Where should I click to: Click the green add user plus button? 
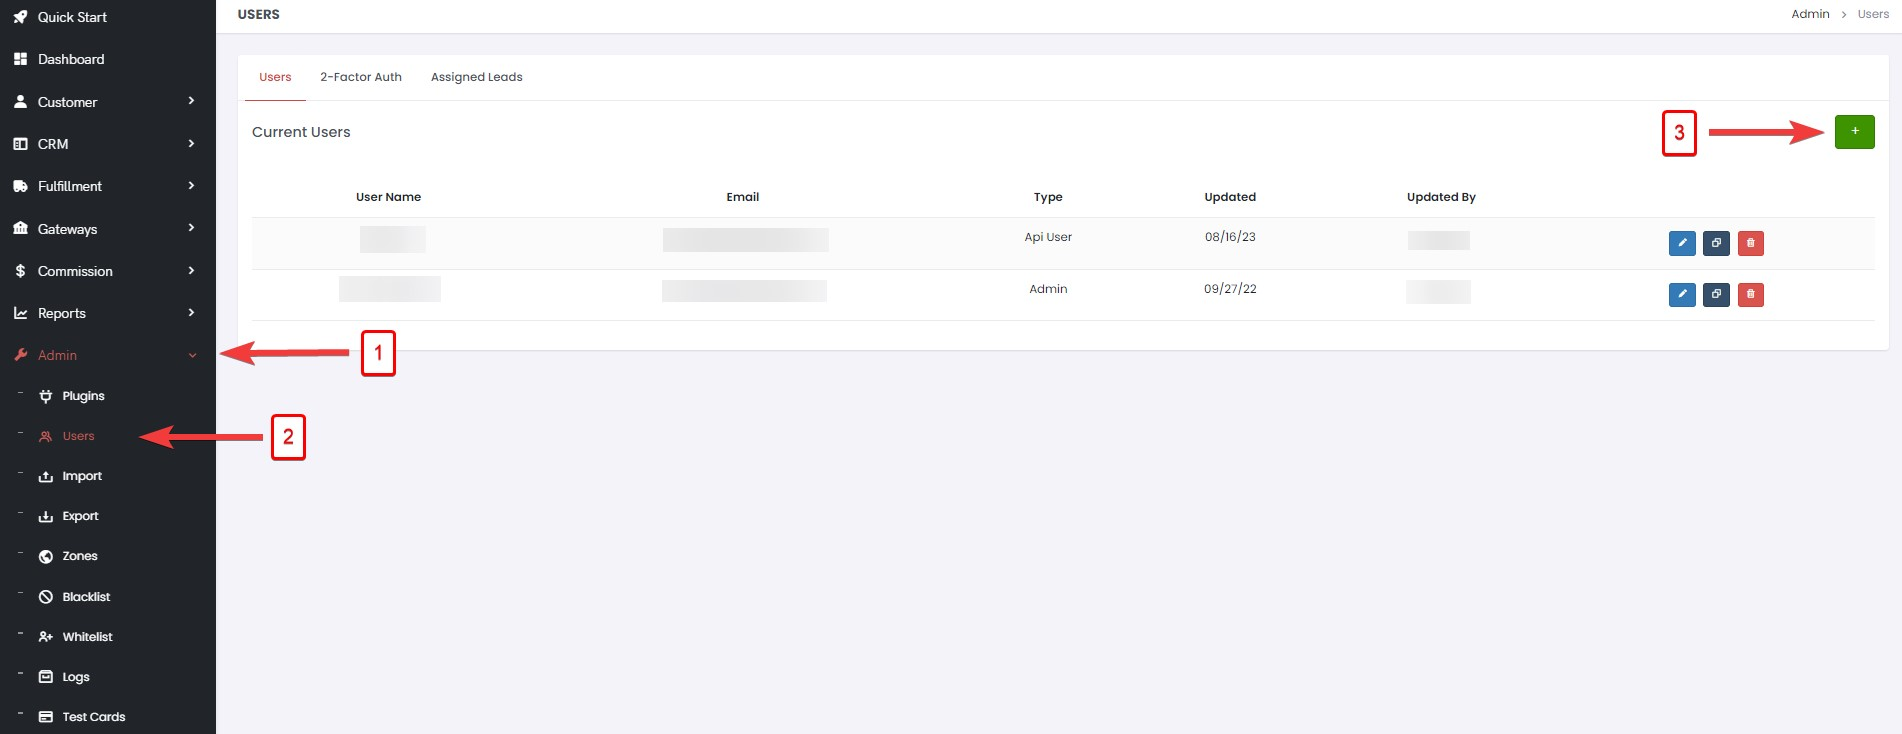[1854, 132]
